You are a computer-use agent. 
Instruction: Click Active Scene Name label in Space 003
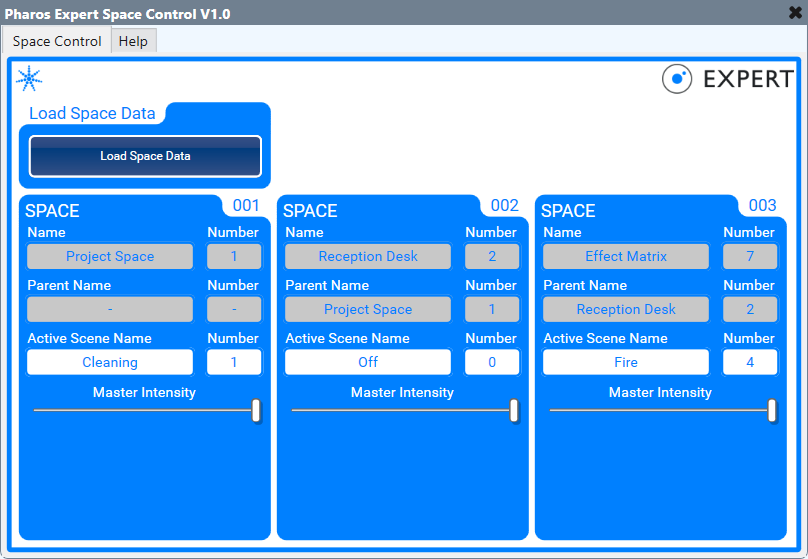pyautogui.click(x=605, y=338)
